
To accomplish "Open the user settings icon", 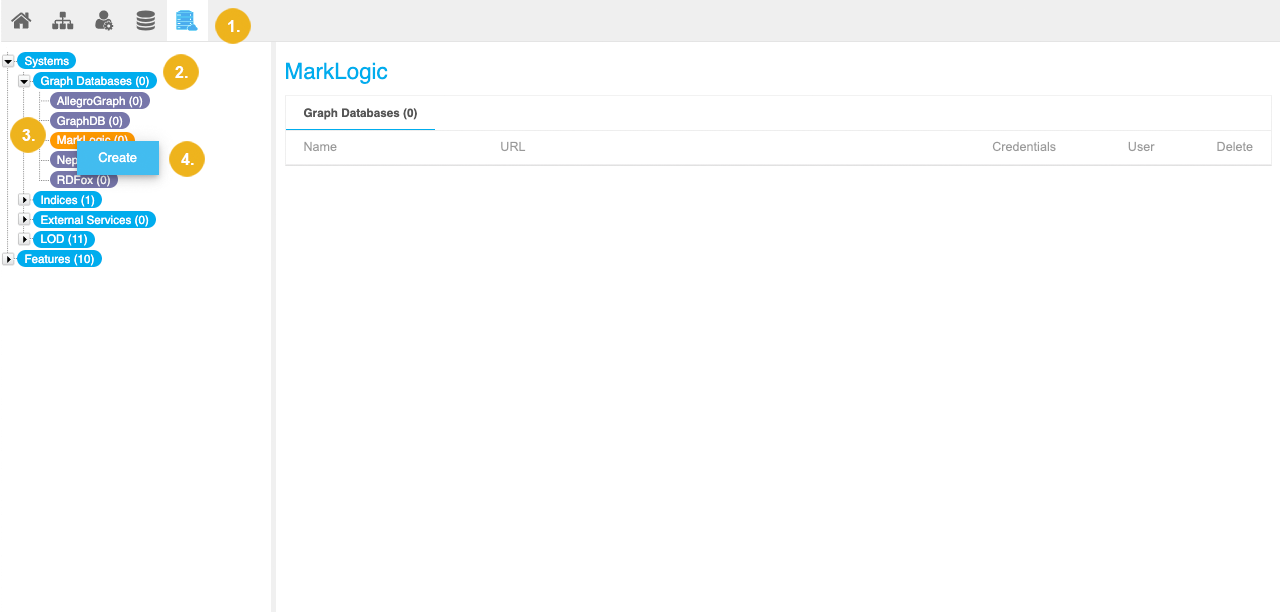I will point(104,20).
